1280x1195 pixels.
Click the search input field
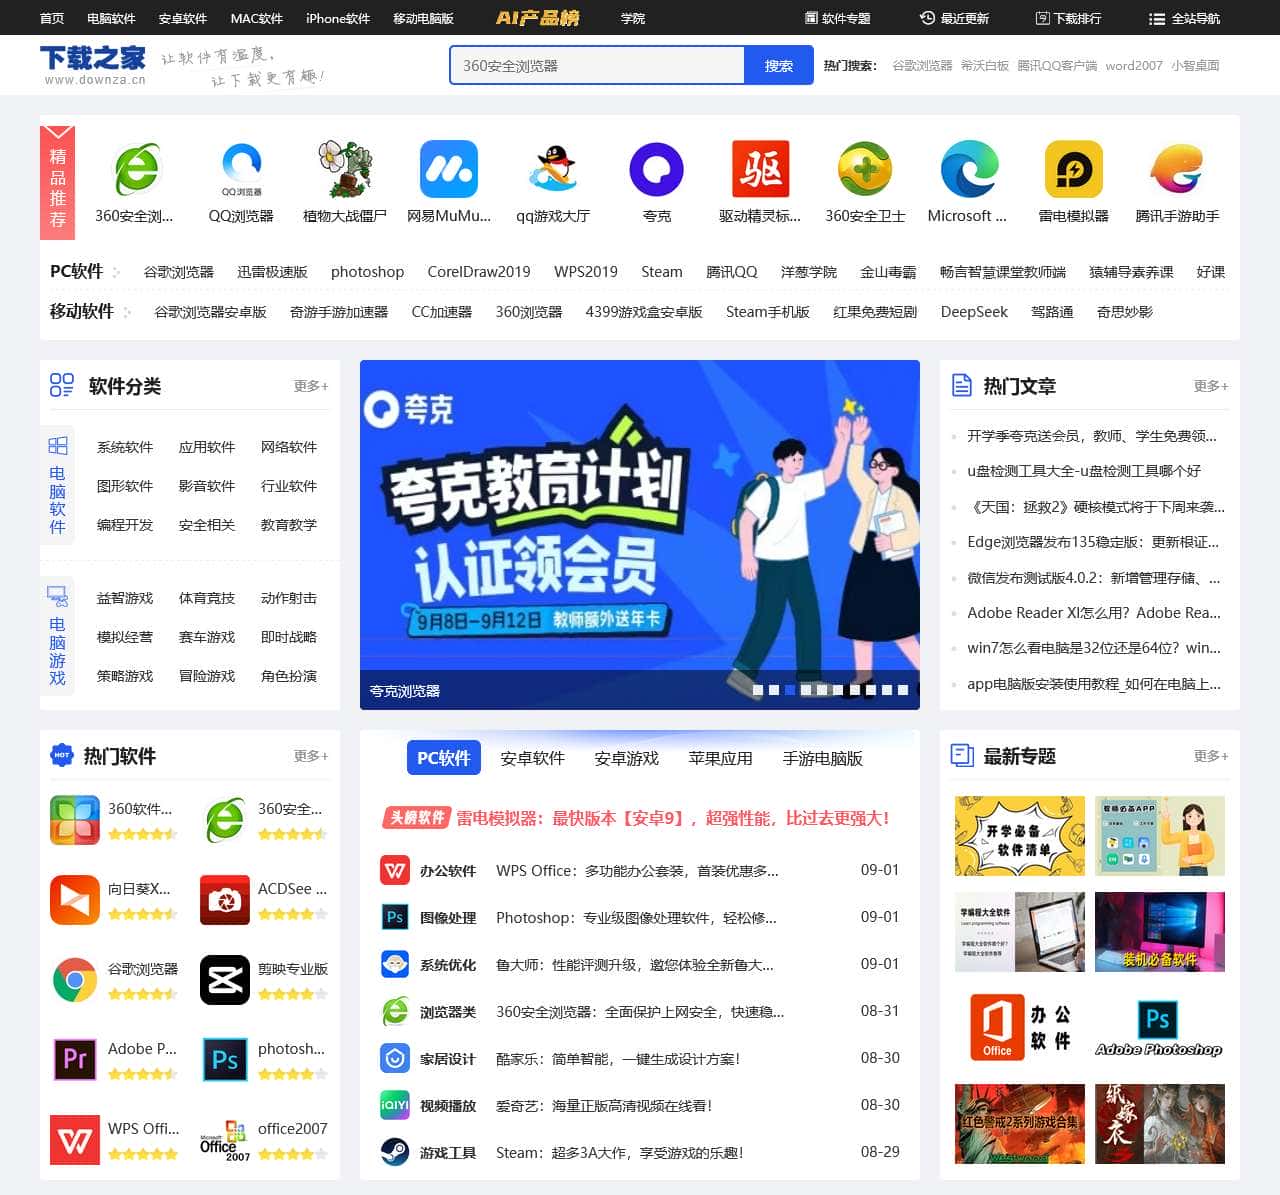point(597,66)
